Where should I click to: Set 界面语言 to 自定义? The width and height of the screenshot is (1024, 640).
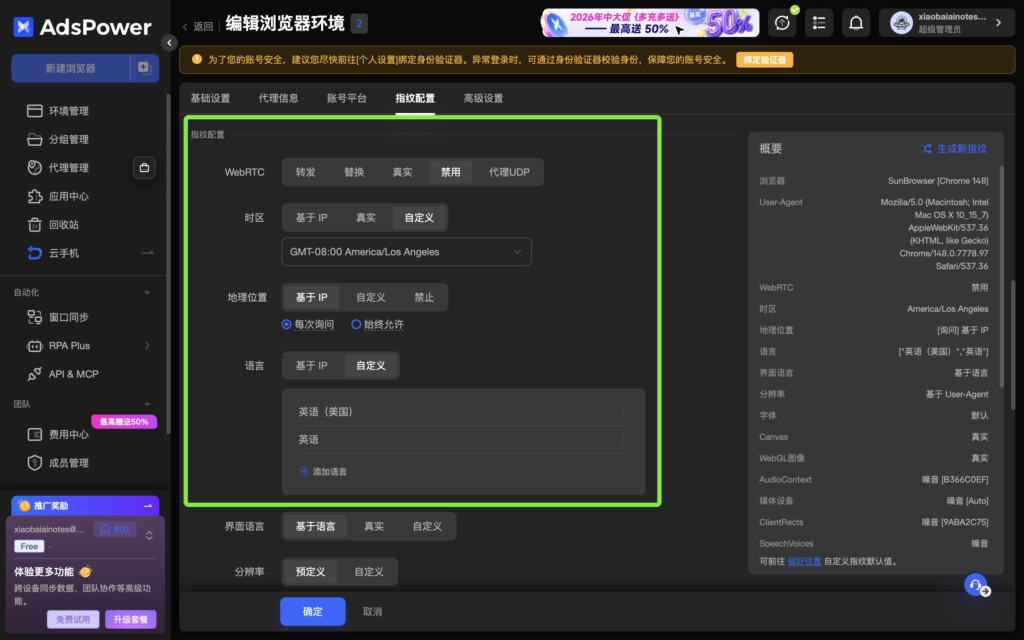point(427,526)
